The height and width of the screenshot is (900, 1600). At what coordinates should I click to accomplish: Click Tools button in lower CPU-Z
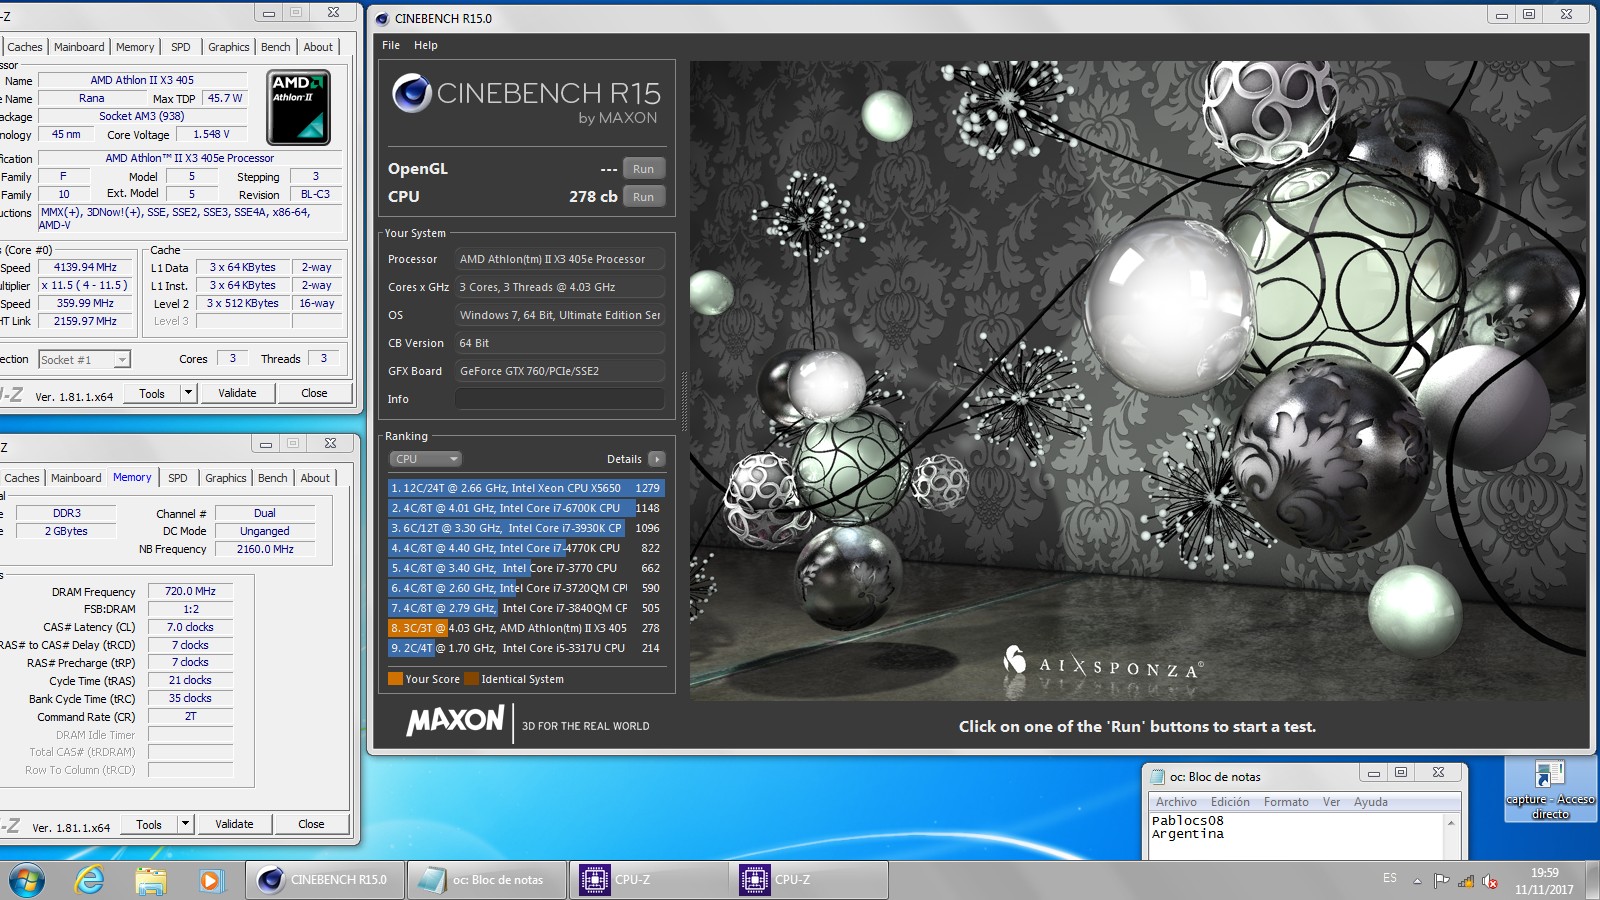(149, 824)
